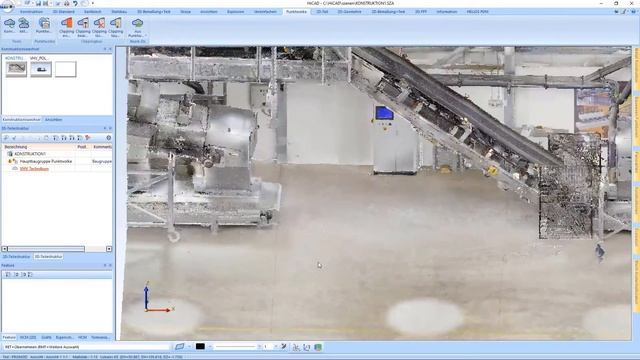Click the orange Clipping ein... icon
This screenshot has width=640, height=360.
[67, 23]
